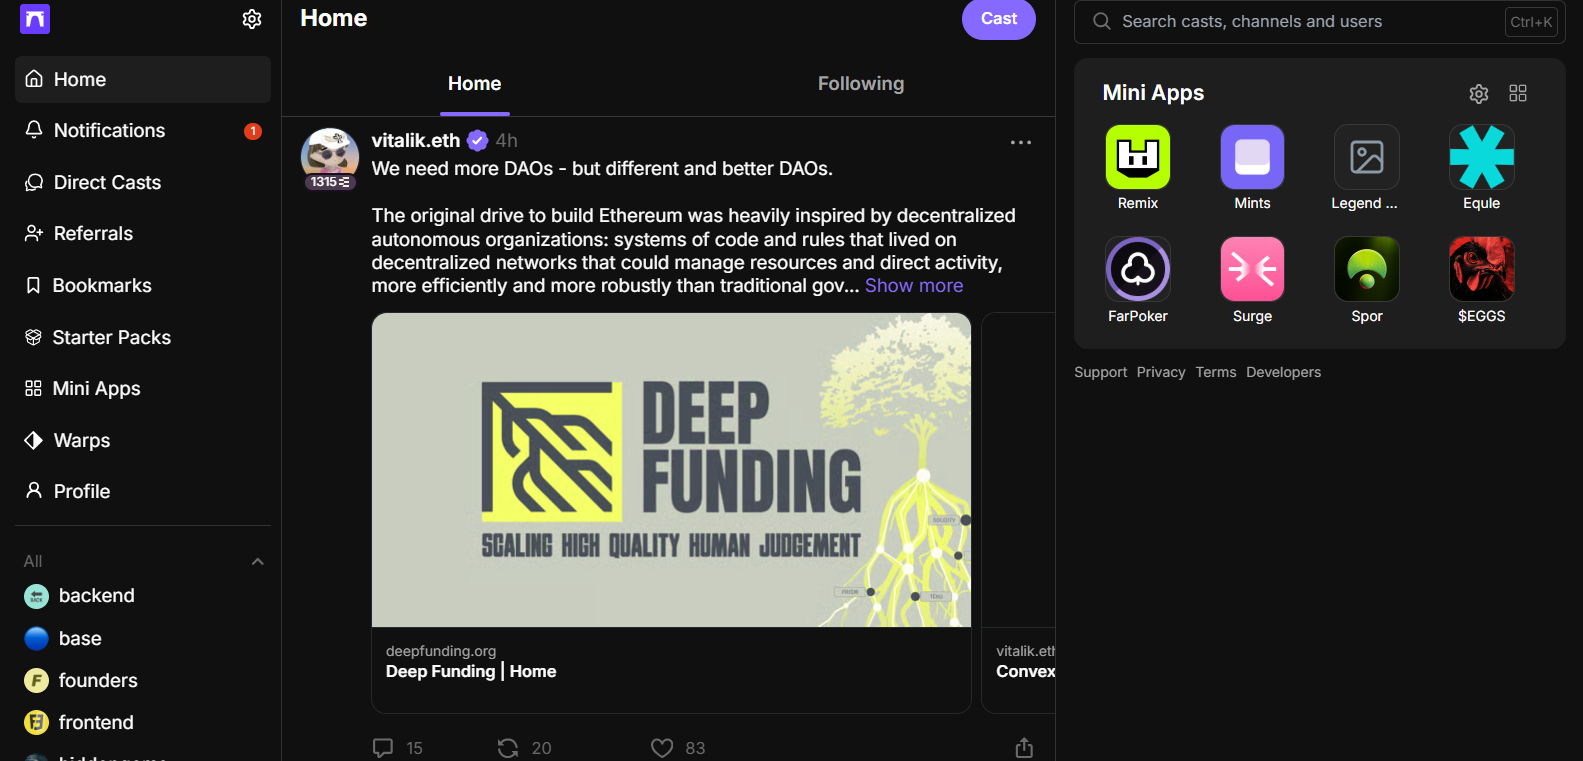Viewport: 1583px width, 761px height.
Task: Open the comment replies on the cast
Action: tap(383, 748)
